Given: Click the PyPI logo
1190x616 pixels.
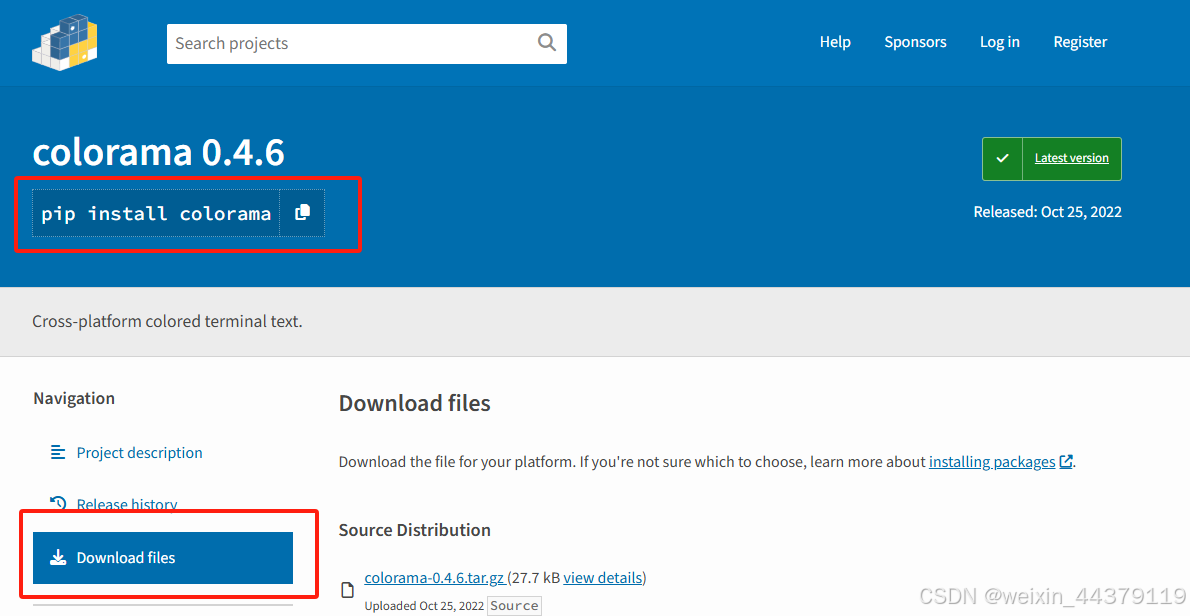Looking at the screenshot, I should [x=64, y=42].
